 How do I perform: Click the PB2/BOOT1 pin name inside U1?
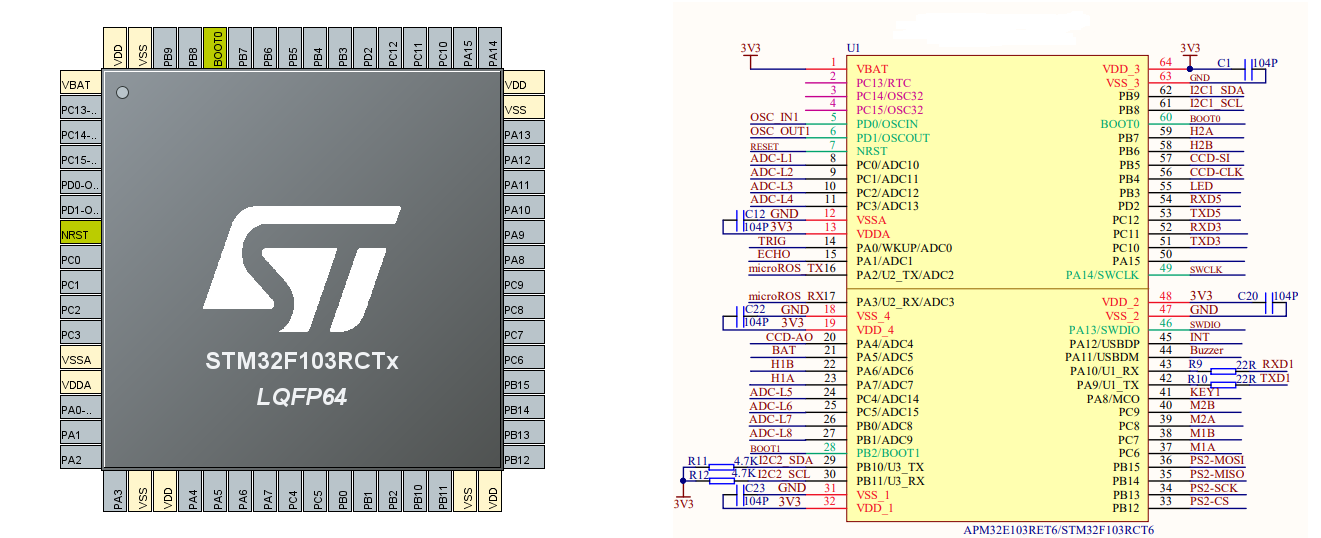(888, 453)
